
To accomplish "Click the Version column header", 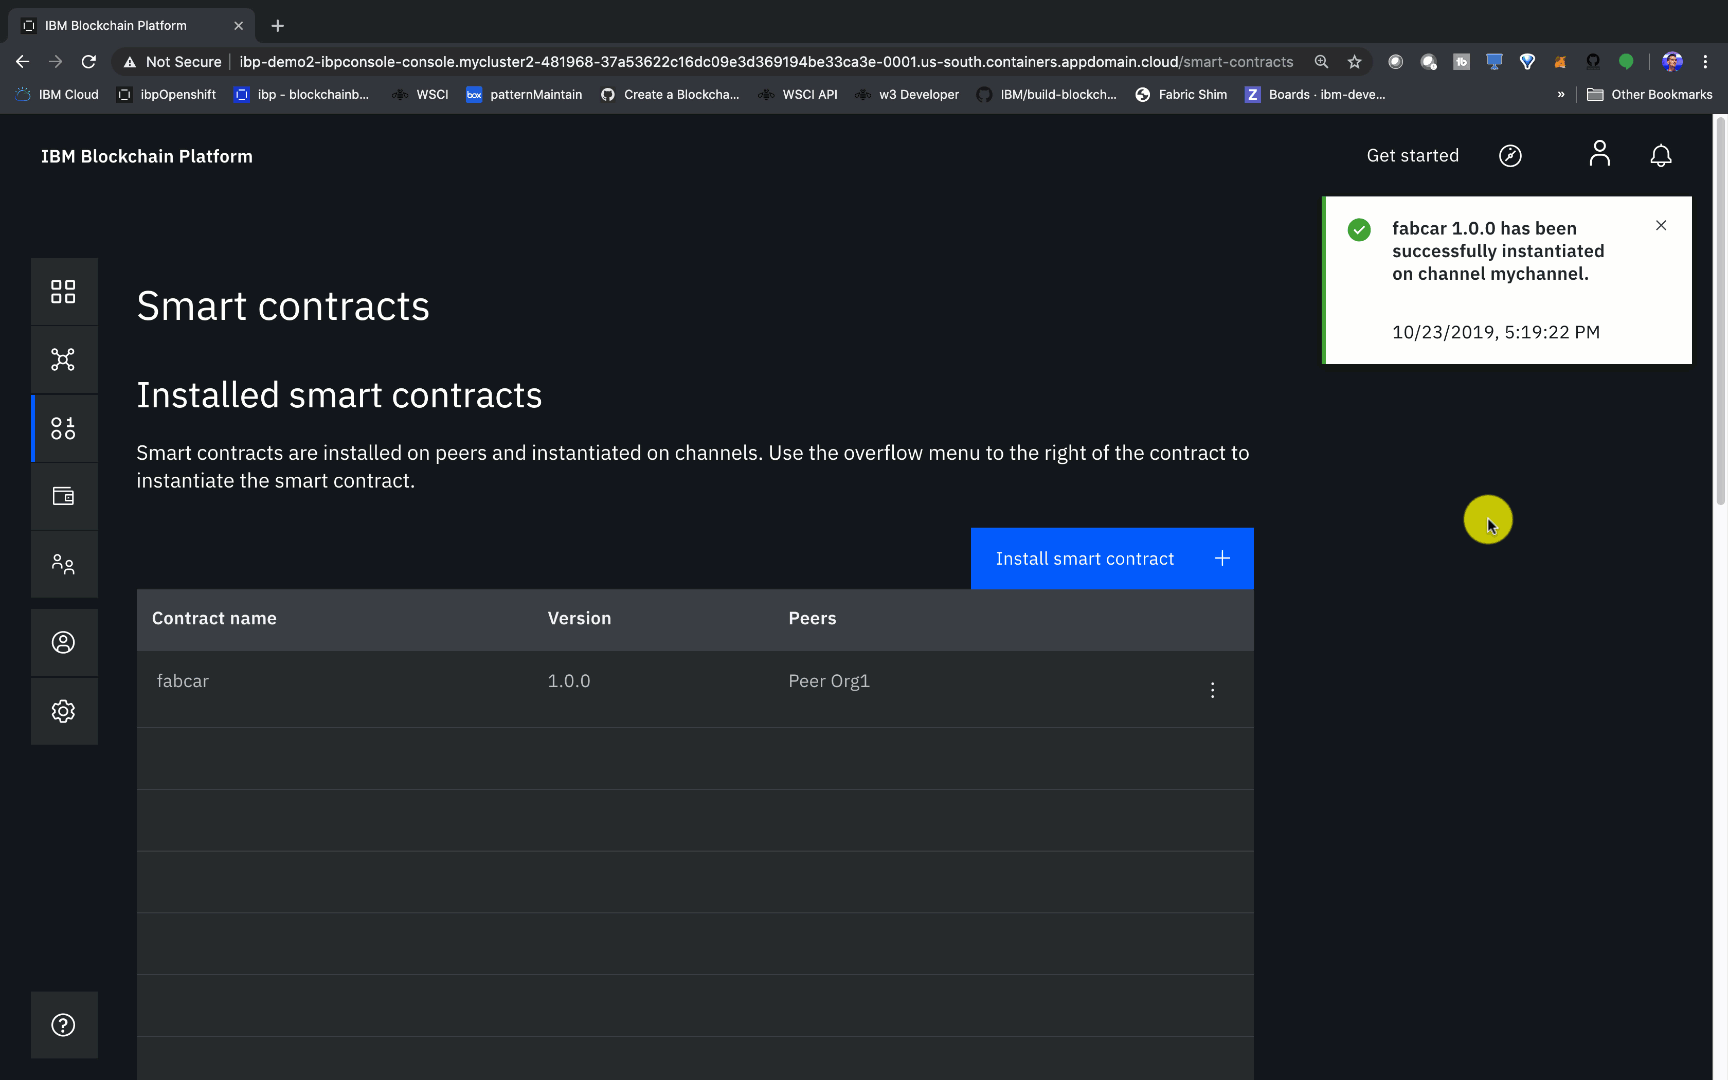I will click(579, 619).
